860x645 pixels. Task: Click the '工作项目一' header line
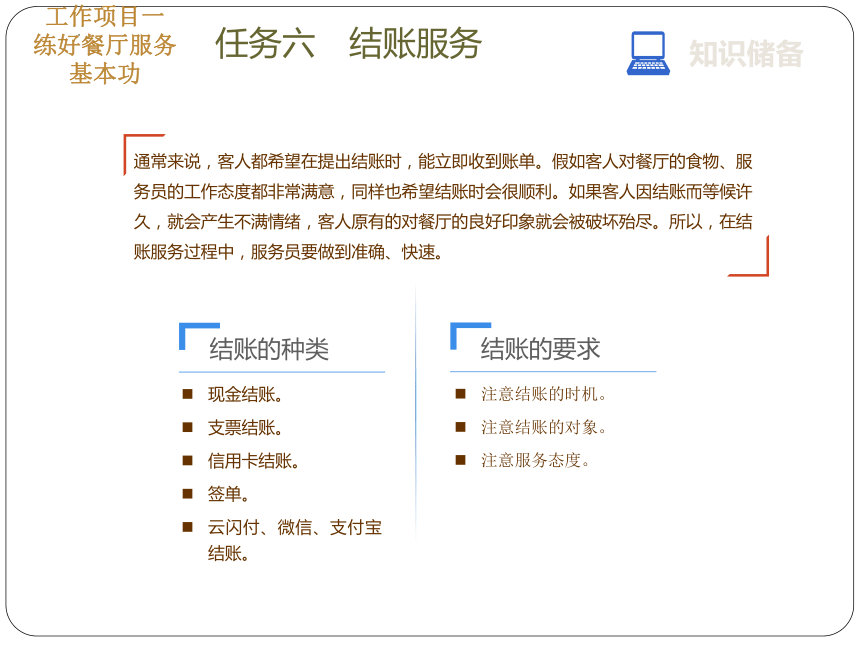(x=105, y=16)
